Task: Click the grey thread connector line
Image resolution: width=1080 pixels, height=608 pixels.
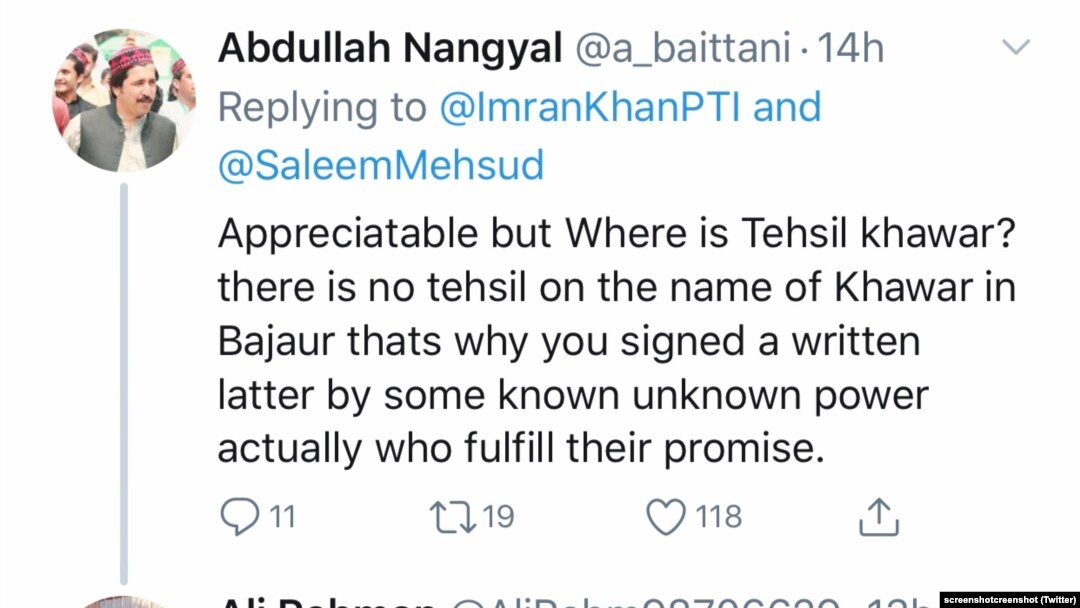Action: [124, 383]
